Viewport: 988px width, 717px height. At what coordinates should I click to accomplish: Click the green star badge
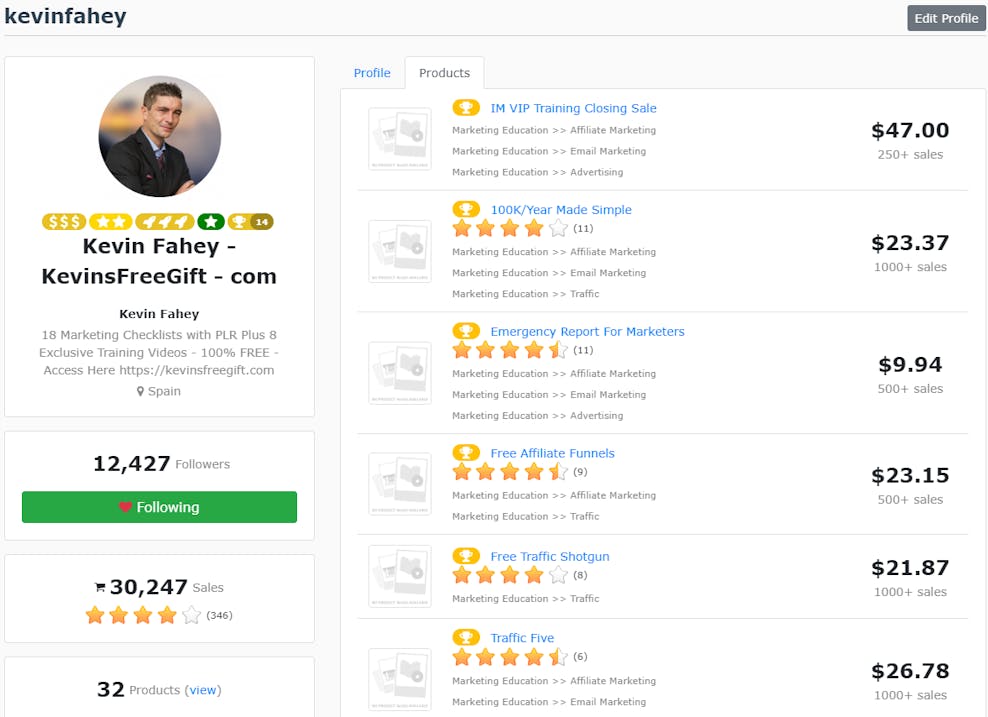[x=210, y=222]
